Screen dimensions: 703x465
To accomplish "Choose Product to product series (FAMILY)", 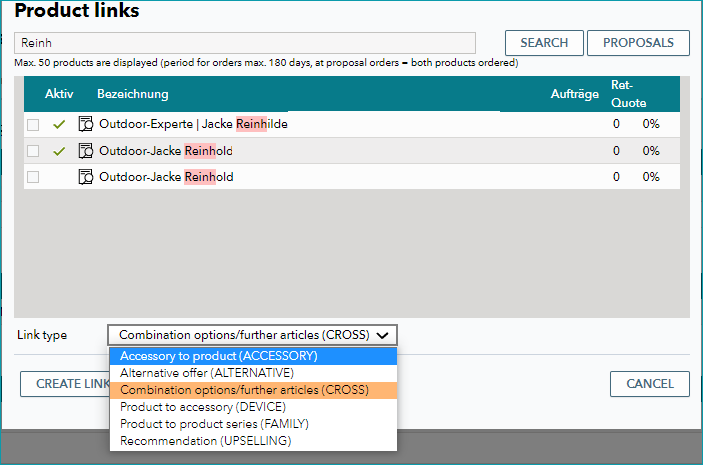I will pyautogui.click(x=253, y=424).
